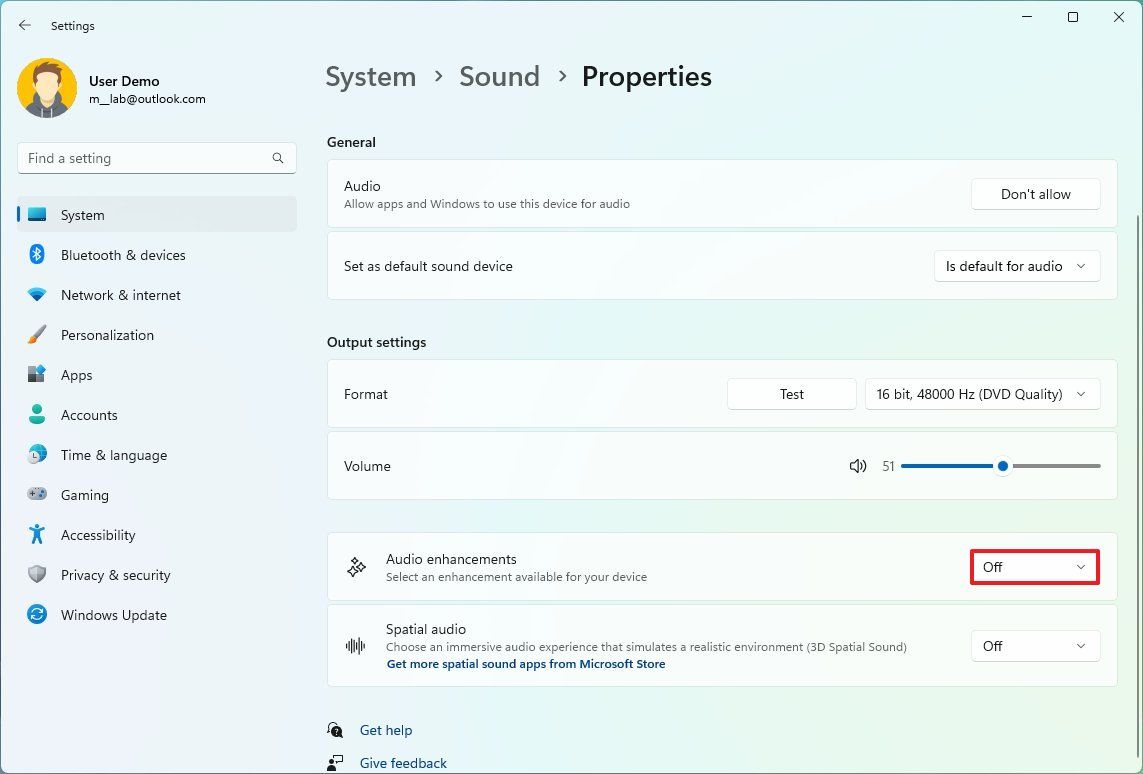
Task: Click the Audio enhancements sparkle icon
Action: [355, 567]
